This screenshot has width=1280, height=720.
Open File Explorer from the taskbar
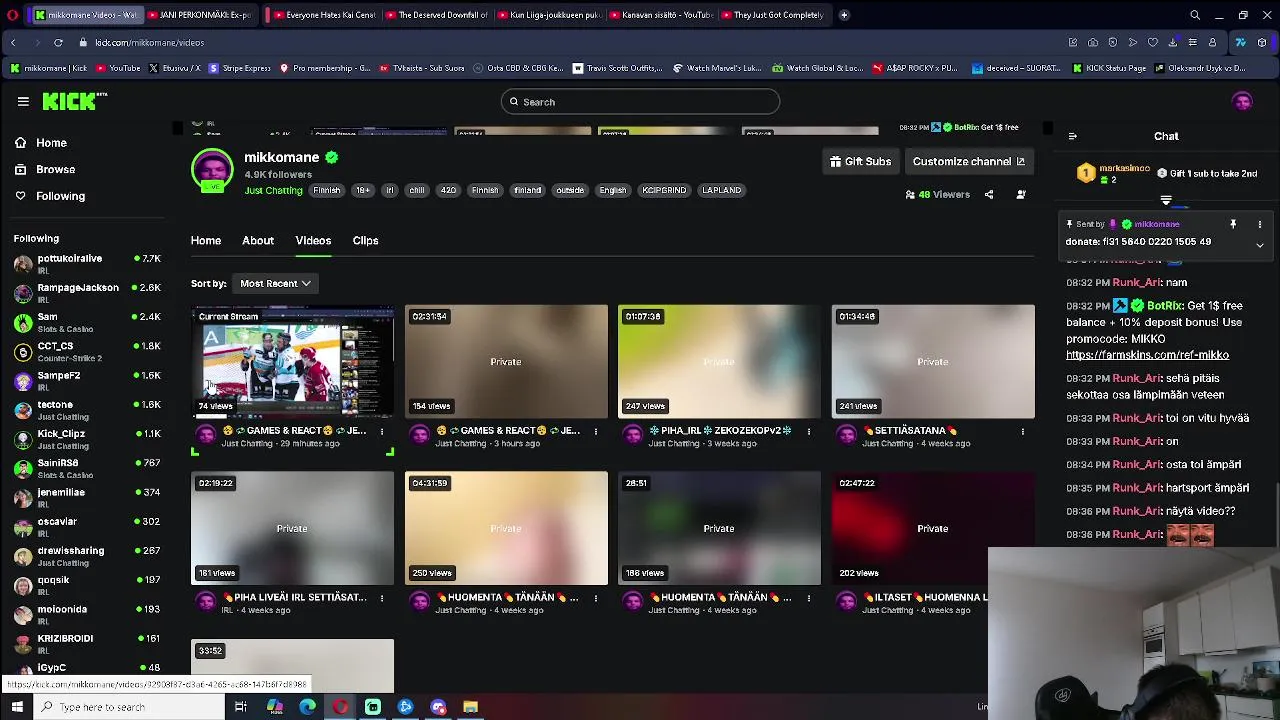pyautogui.click(x=470, y=707)
